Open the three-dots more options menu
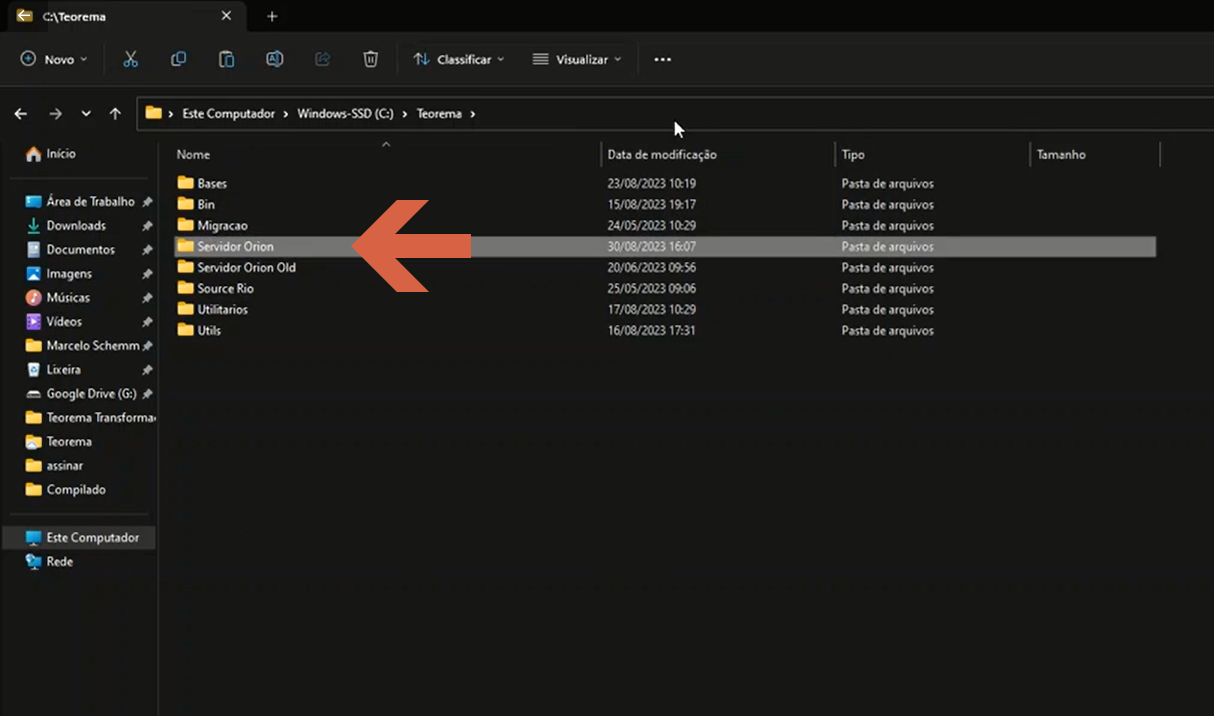The height and width of the screenshot is (716, 1214). tap(662, 59)
